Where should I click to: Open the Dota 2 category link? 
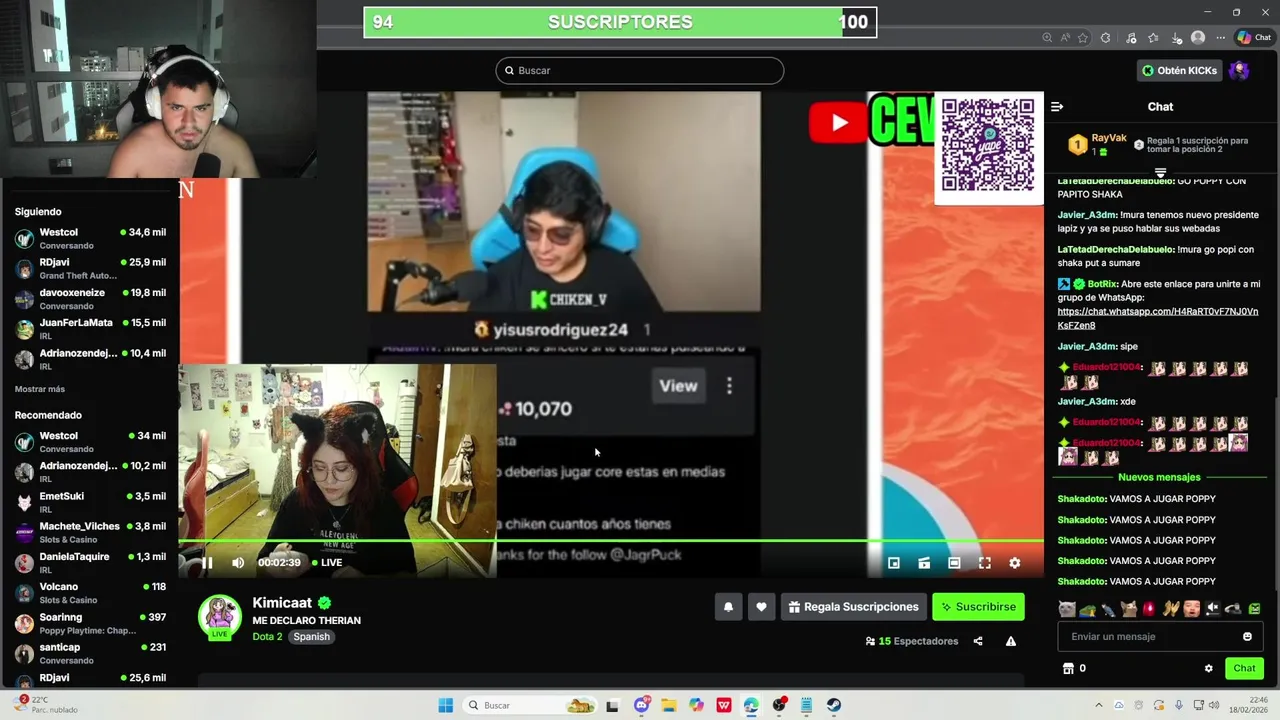tap(267, 637)
